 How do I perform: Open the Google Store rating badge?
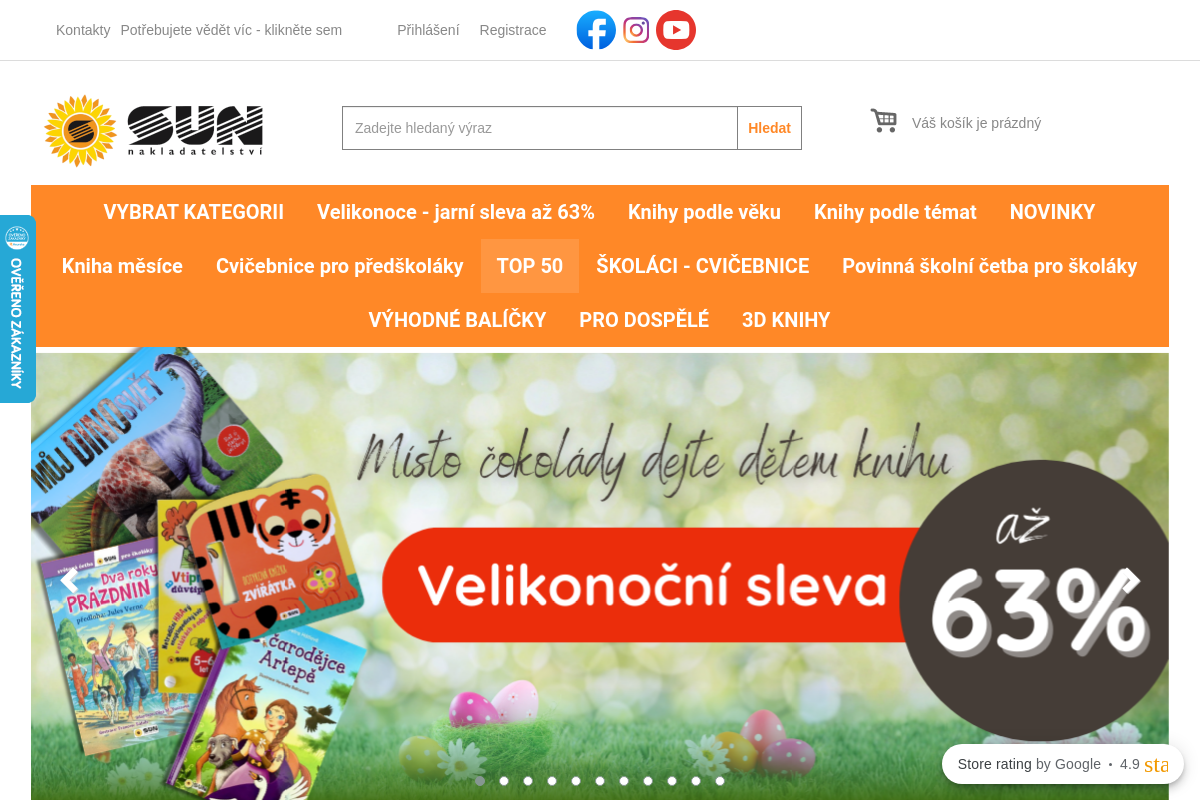tap(1063, 764)
